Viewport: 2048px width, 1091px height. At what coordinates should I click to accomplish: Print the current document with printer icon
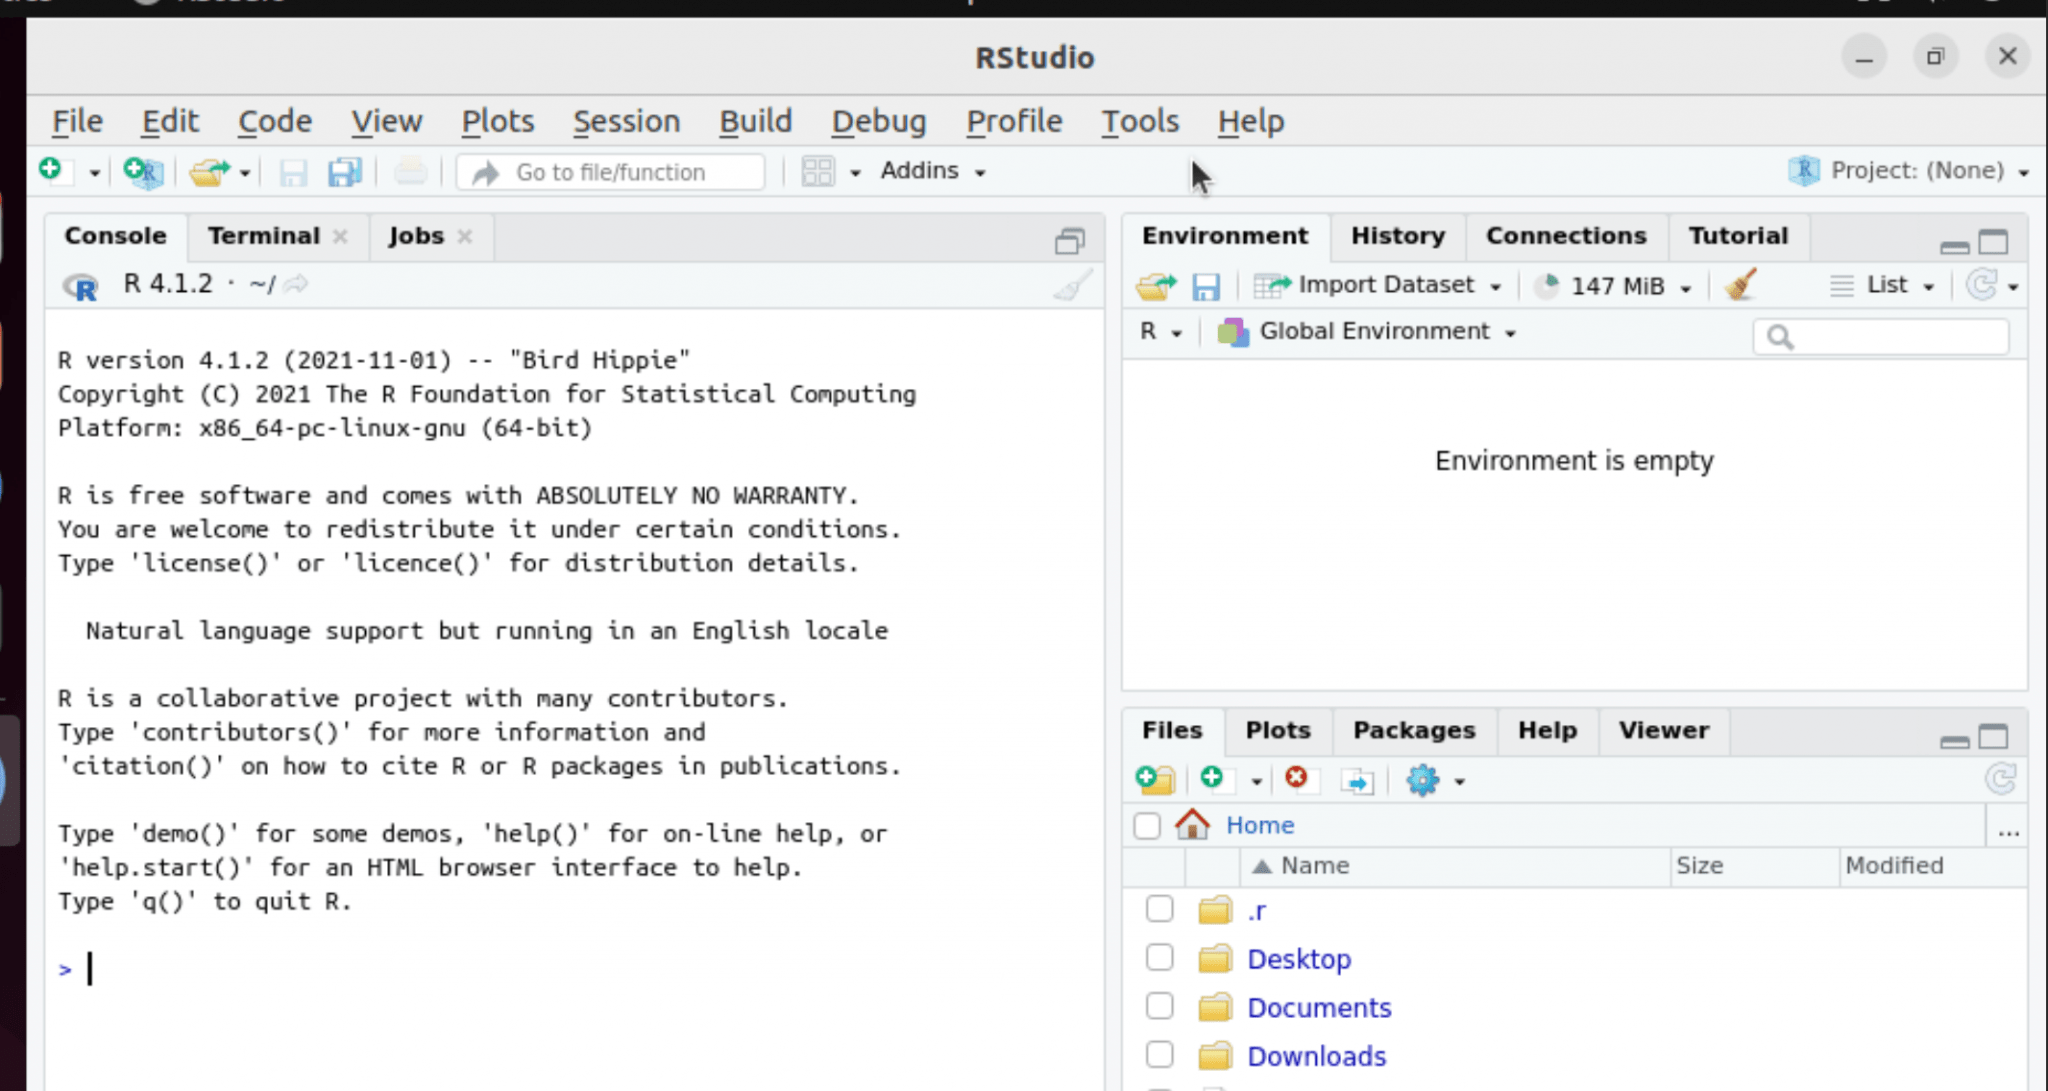410,170
